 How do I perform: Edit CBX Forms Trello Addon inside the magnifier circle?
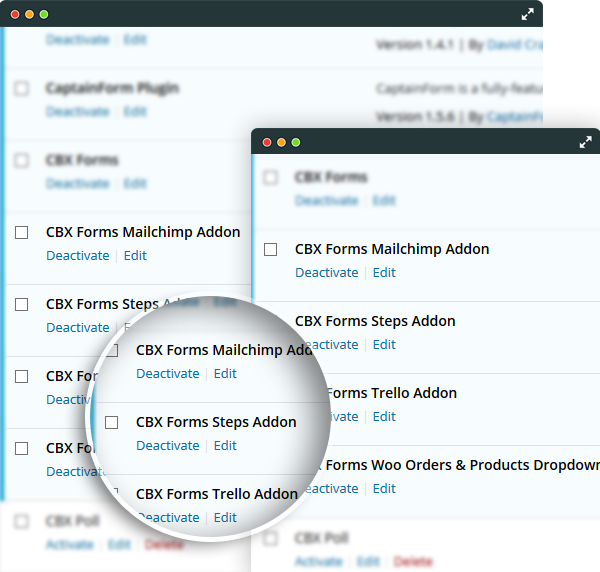225,517
